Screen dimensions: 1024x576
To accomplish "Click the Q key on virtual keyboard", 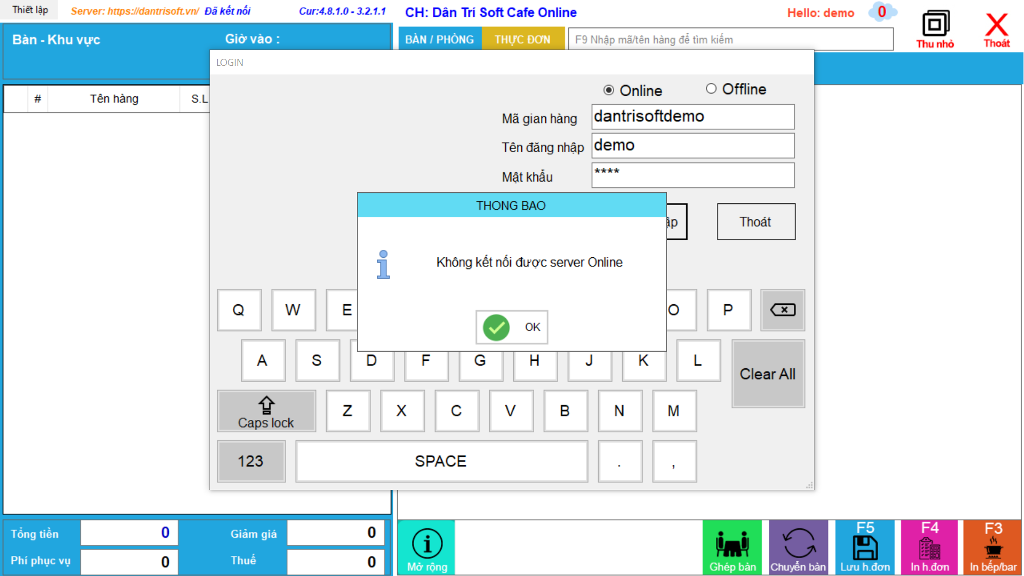I will [x=239, y=310].
